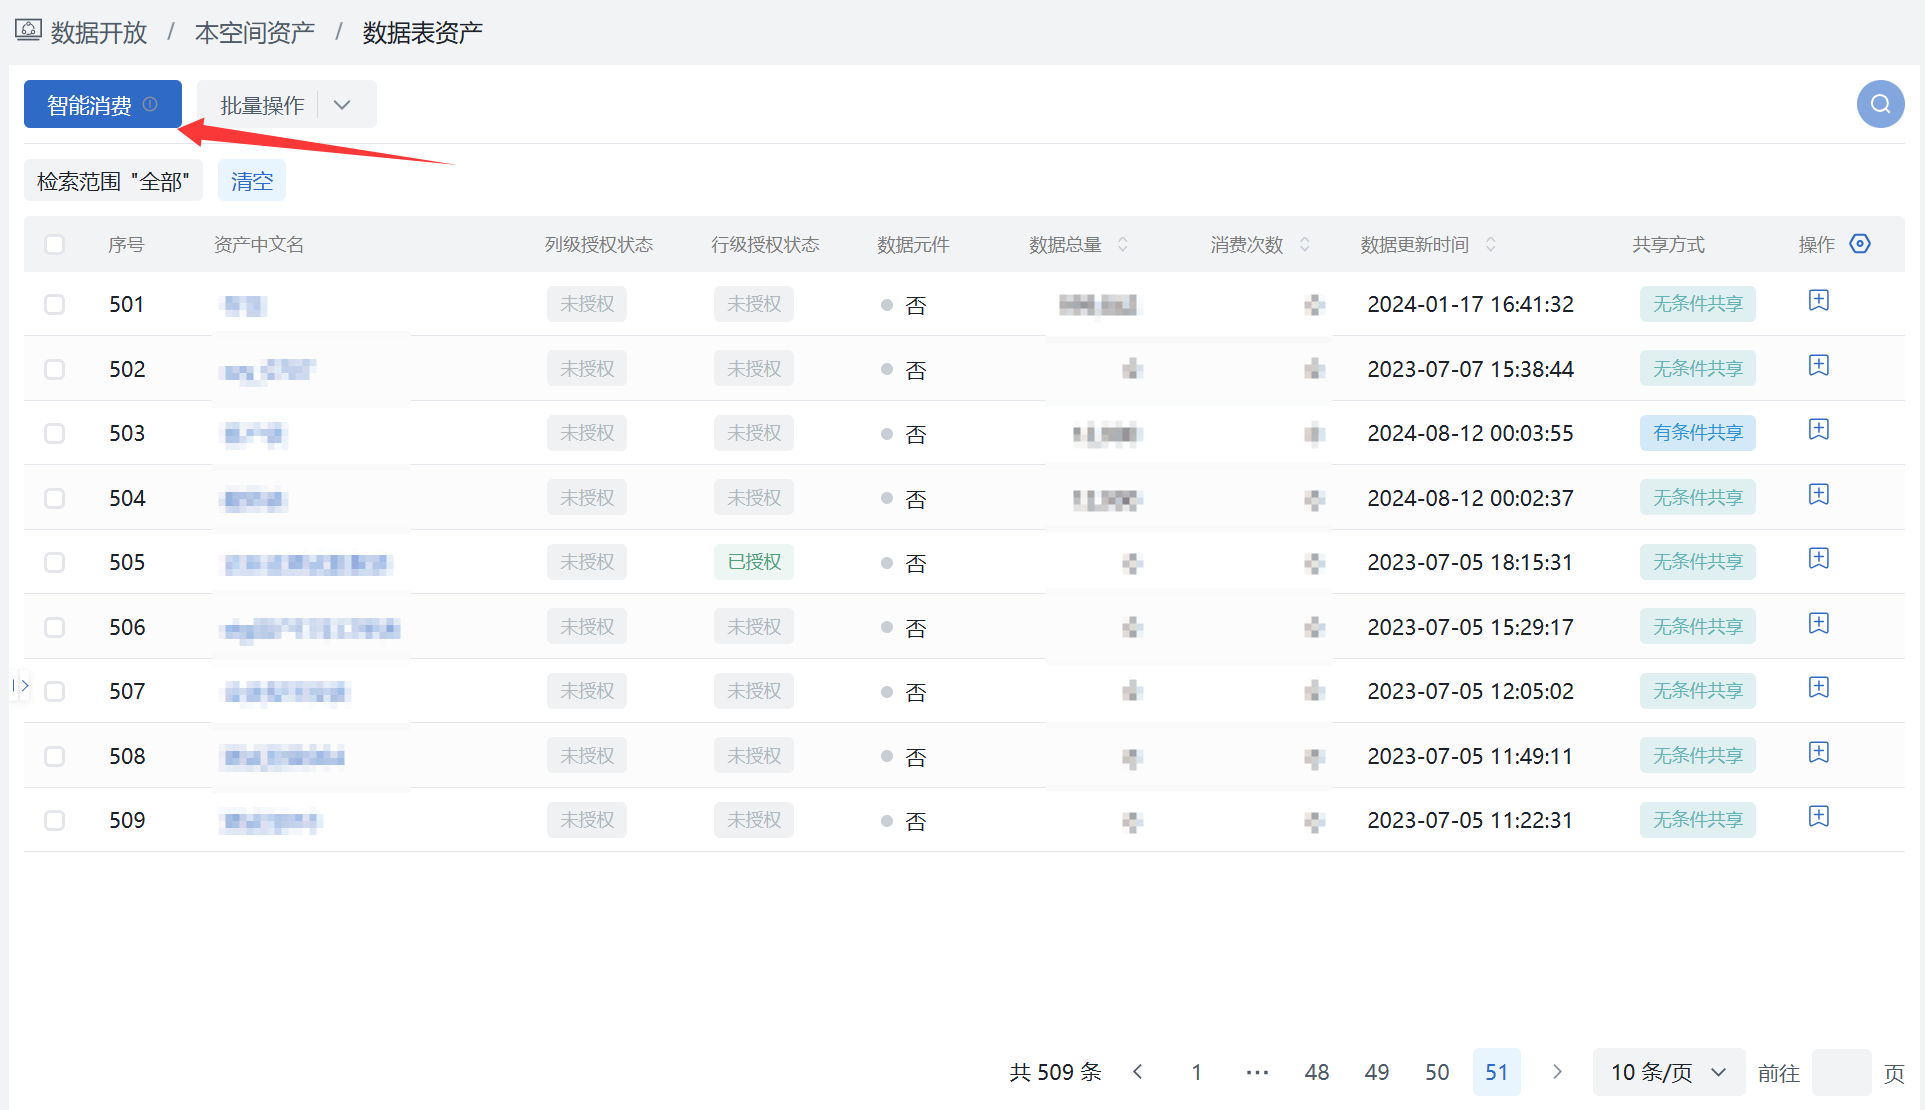Click the jump-to-page input field

pos(1840,1072)
